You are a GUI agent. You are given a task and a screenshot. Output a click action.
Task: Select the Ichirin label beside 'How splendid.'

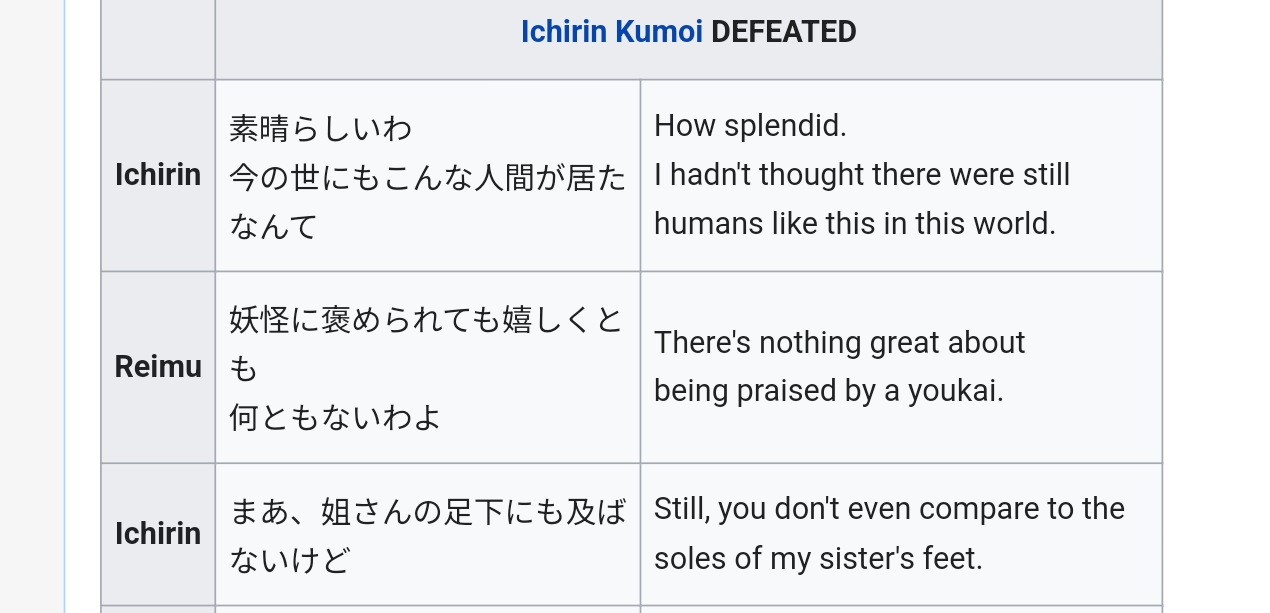[x=158, y=175]
